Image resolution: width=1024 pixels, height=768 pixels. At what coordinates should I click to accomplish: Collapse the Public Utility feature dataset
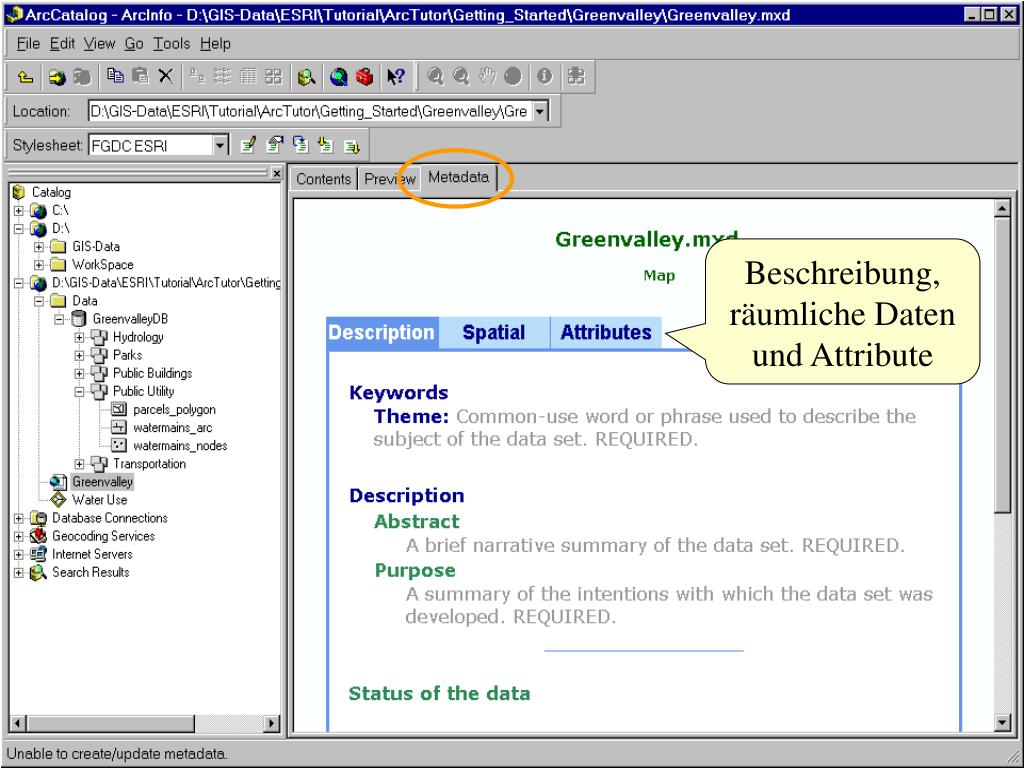pyautogui.click(x=79, y=392)
